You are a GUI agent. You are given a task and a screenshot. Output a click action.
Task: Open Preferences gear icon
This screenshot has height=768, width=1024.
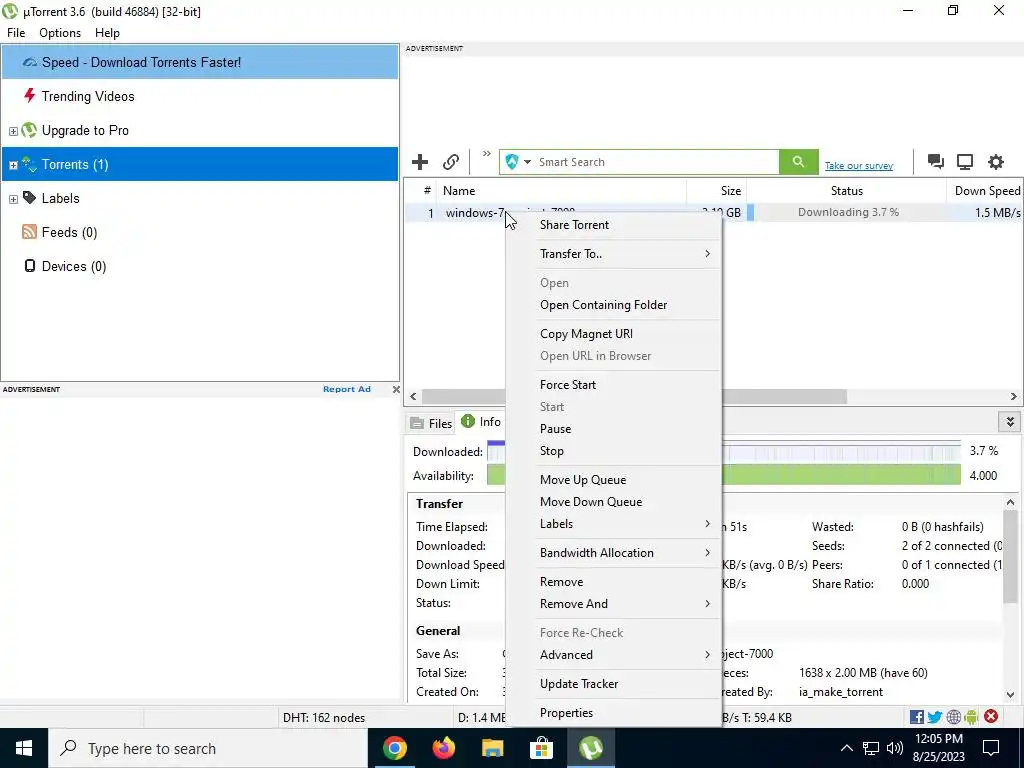tap(995, 162)
